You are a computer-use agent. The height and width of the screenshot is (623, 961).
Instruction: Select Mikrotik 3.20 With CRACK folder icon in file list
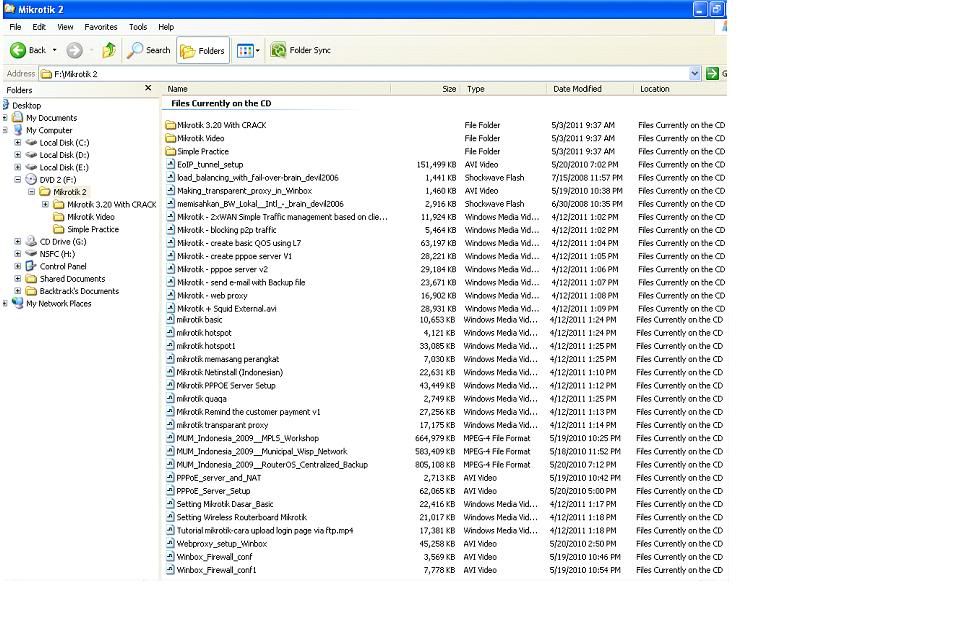pos(170,125)
